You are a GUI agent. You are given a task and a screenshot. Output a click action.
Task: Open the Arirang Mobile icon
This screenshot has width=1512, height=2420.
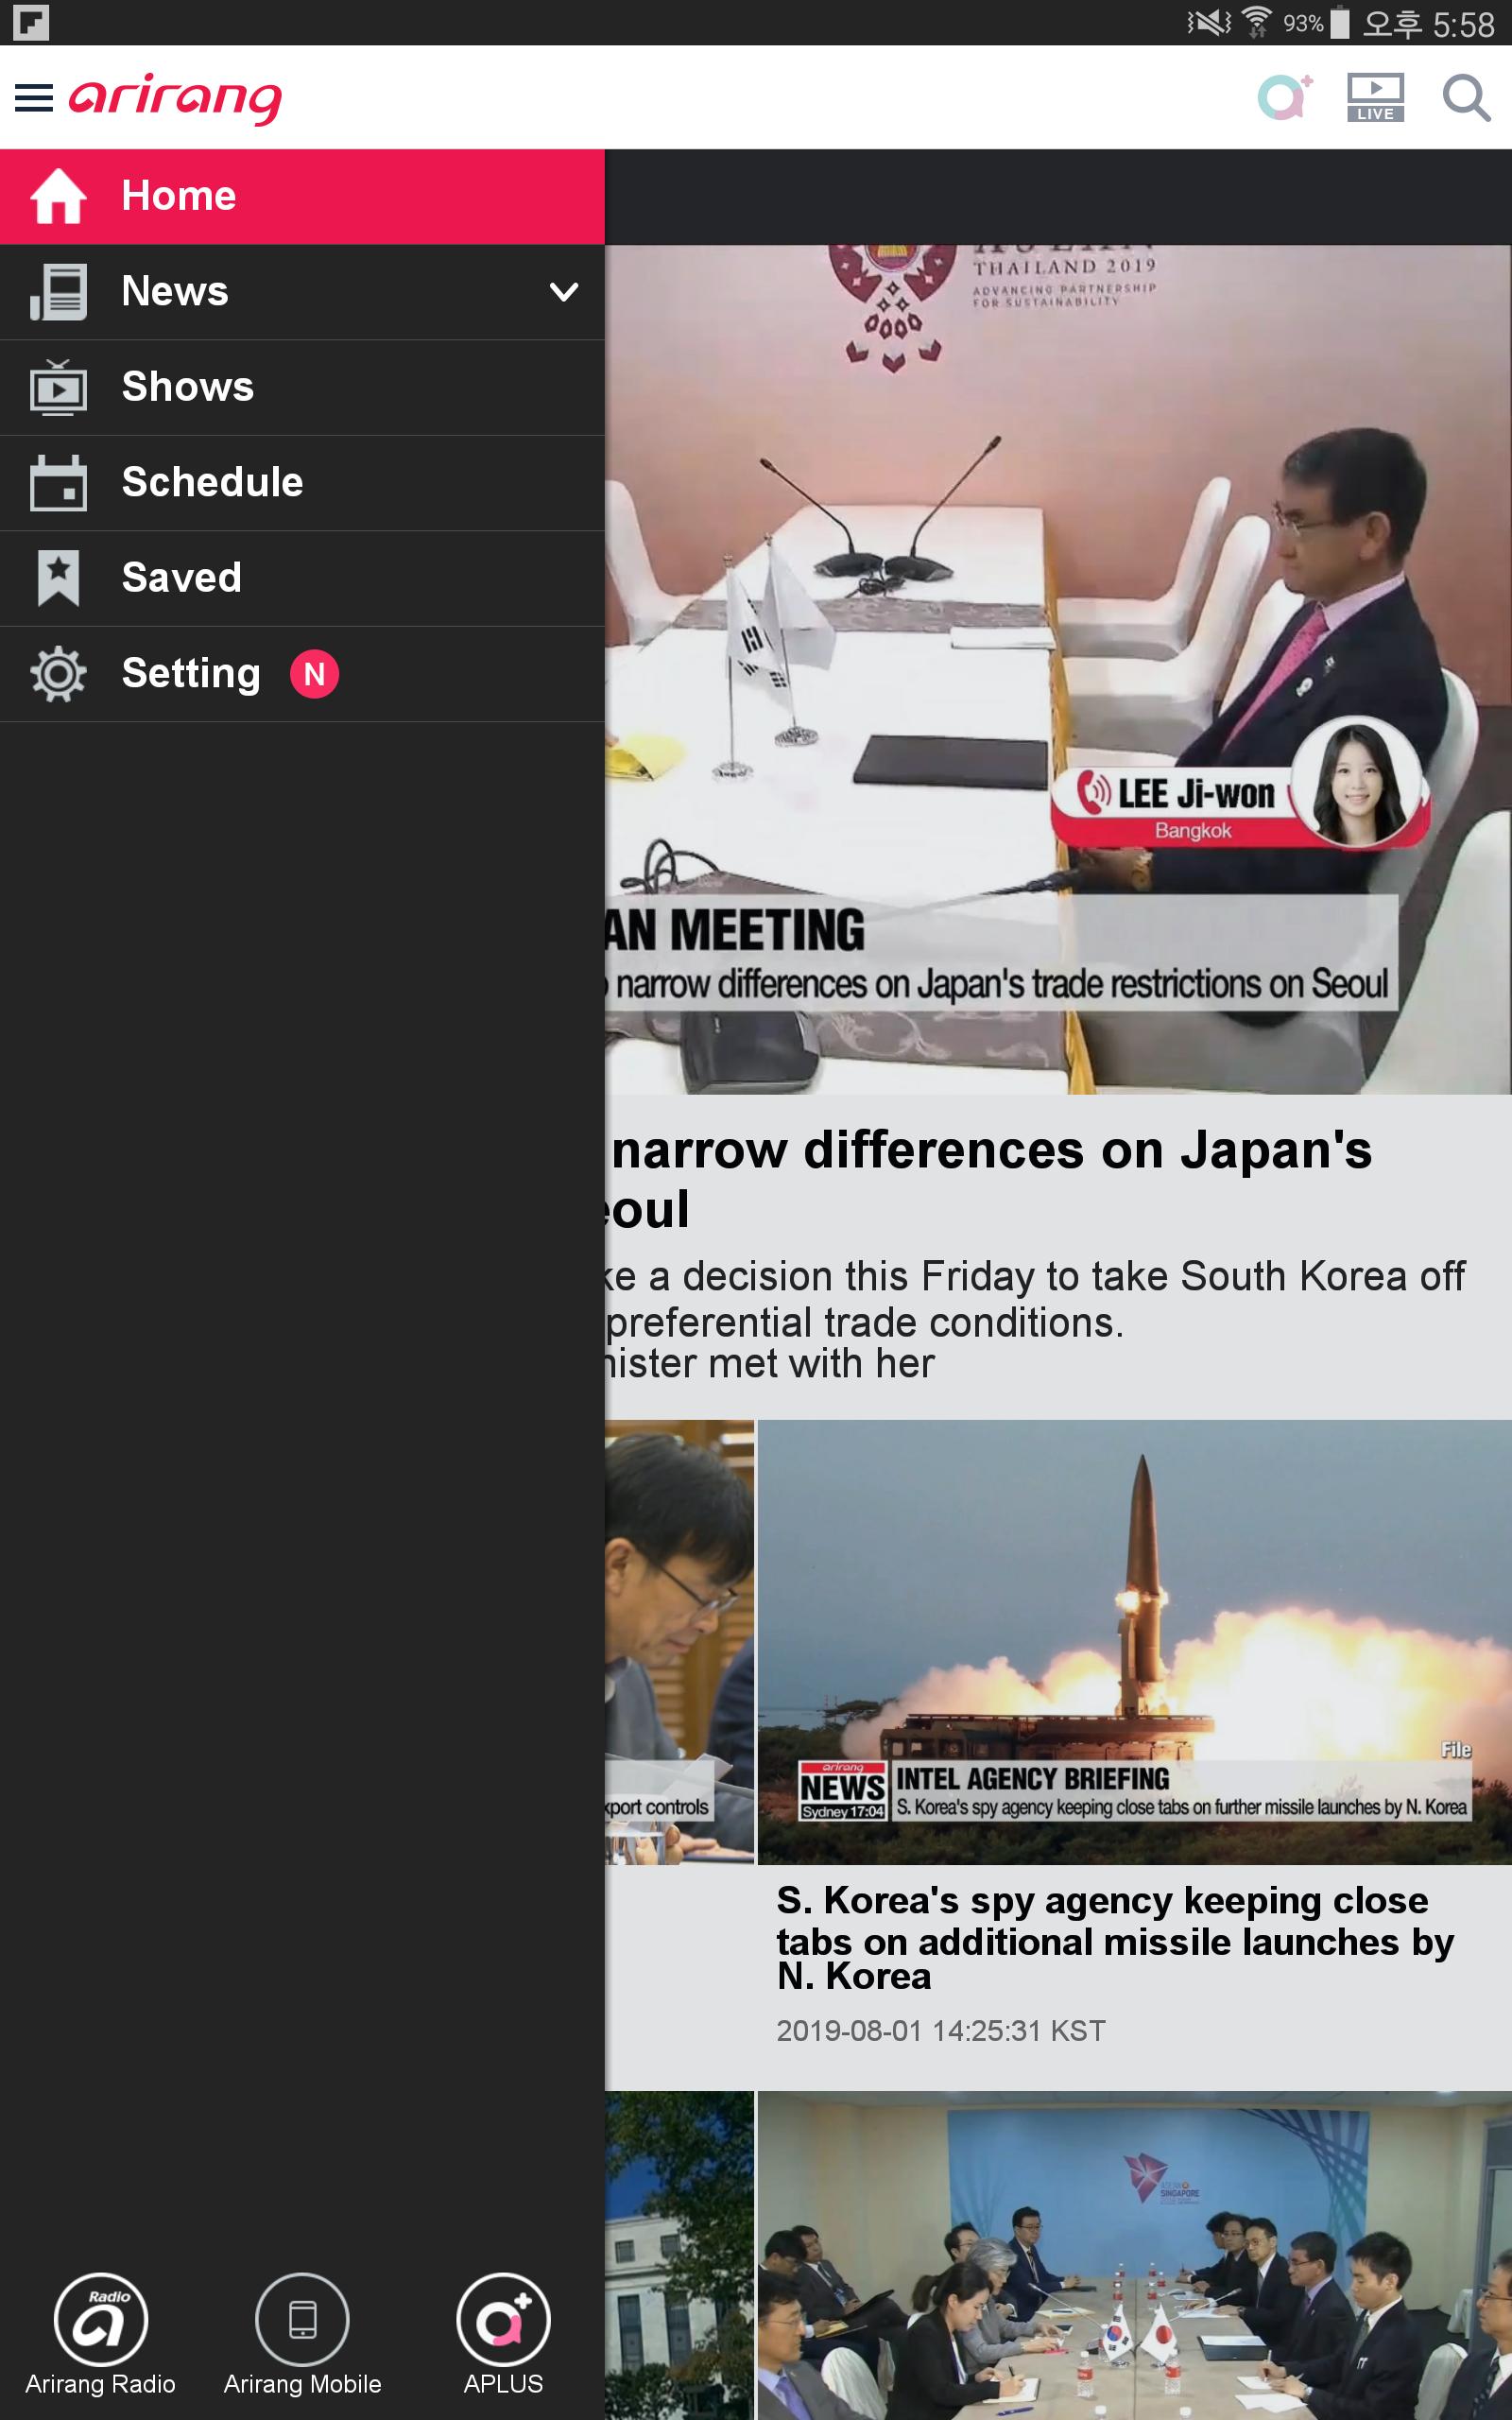click(x=302, y=2318)
